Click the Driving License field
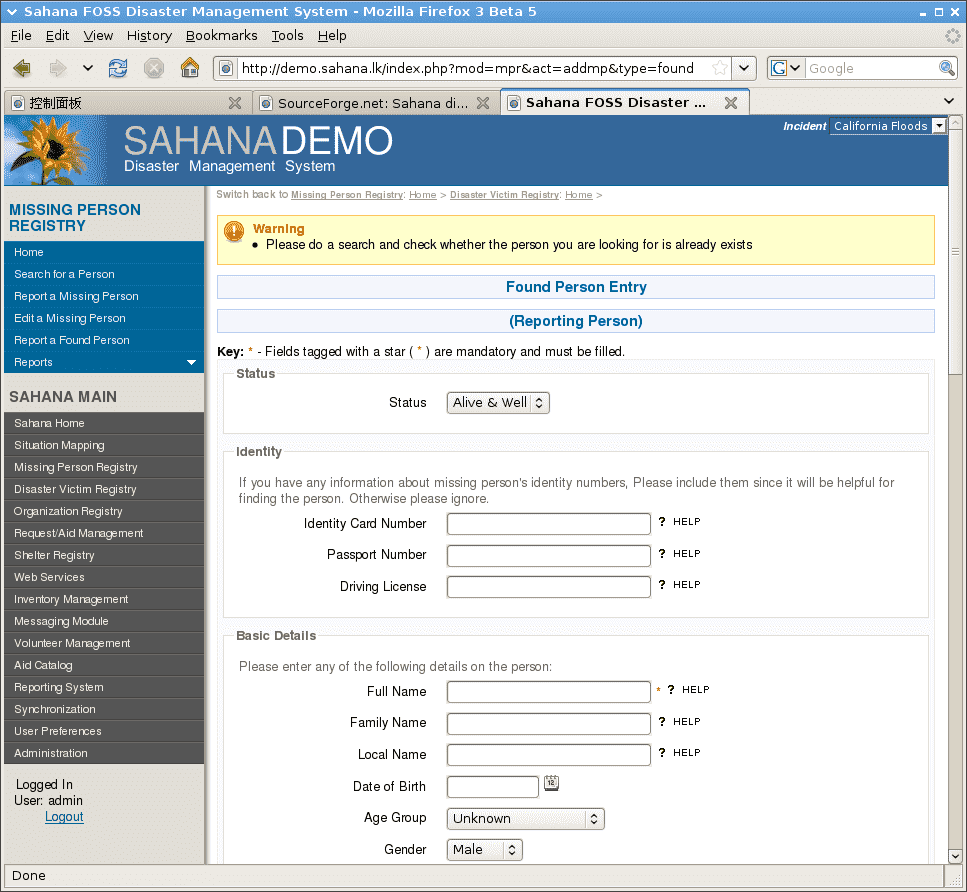Screen dimensions: 967x892 [x=548, y=587]
